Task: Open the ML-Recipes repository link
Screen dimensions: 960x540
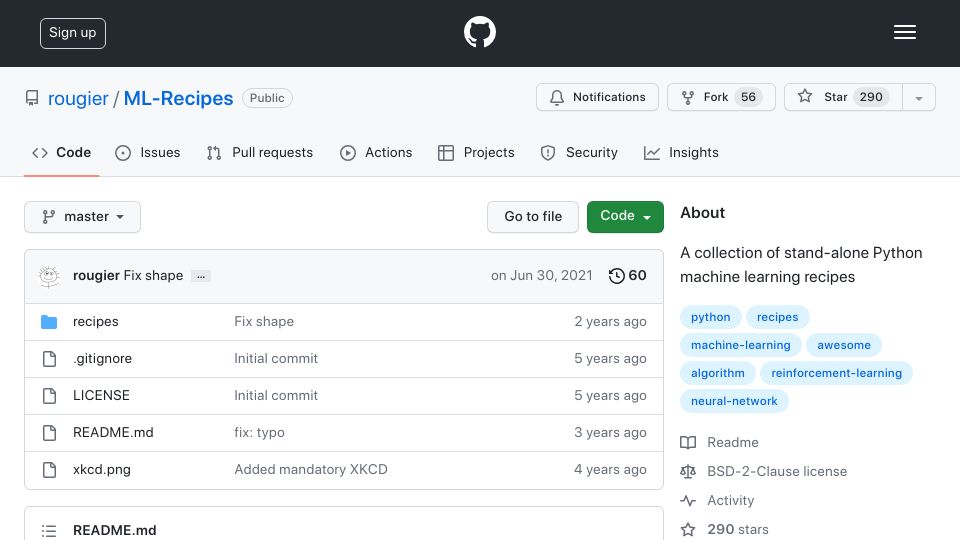Action: (x=178, y=98)
